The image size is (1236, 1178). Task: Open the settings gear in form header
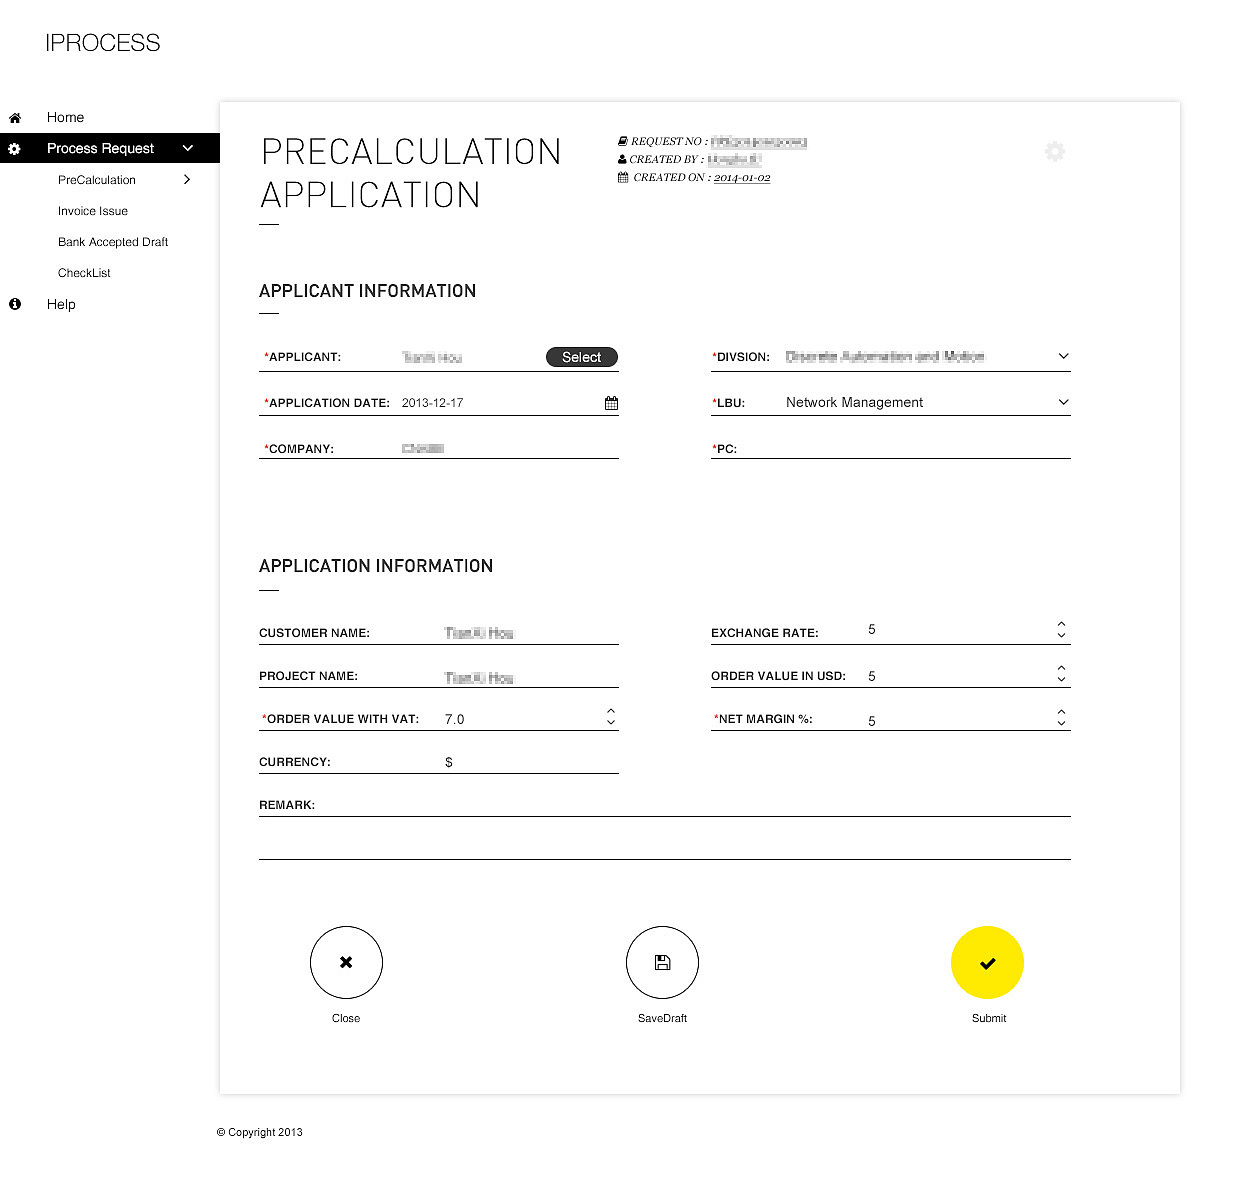coord(1055,152)
